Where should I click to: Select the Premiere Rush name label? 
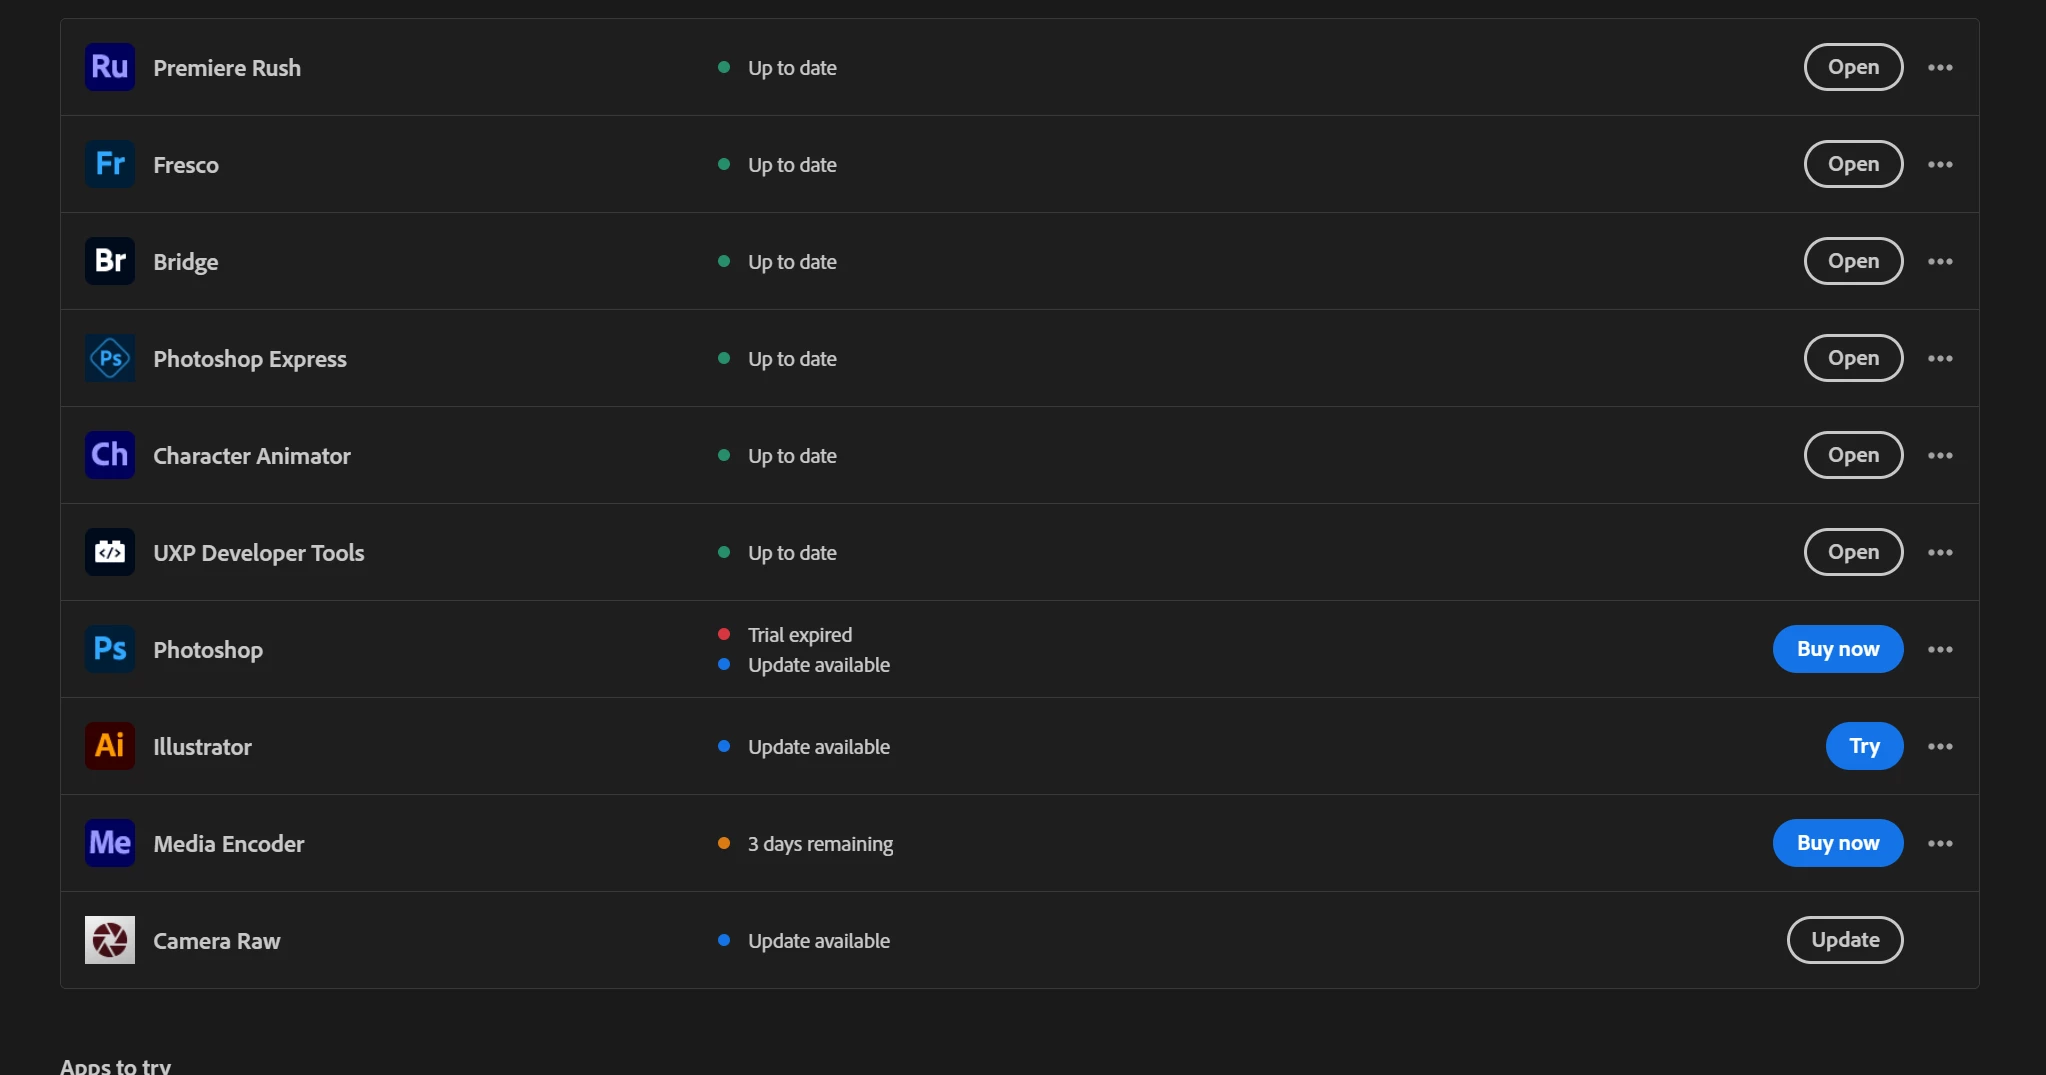[x=227, y=68]
